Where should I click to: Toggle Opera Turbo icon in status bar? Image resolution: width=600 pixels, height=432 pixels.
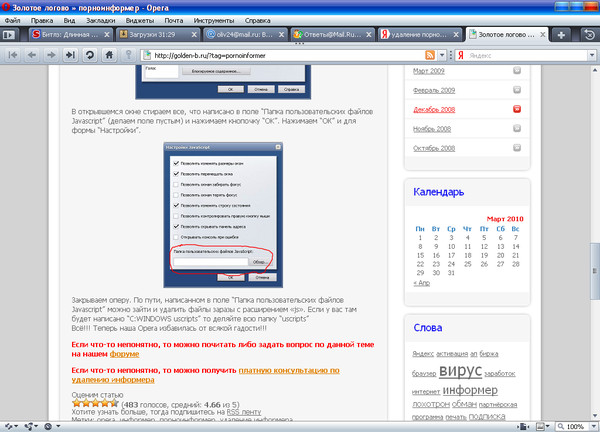tap(48, 426)
